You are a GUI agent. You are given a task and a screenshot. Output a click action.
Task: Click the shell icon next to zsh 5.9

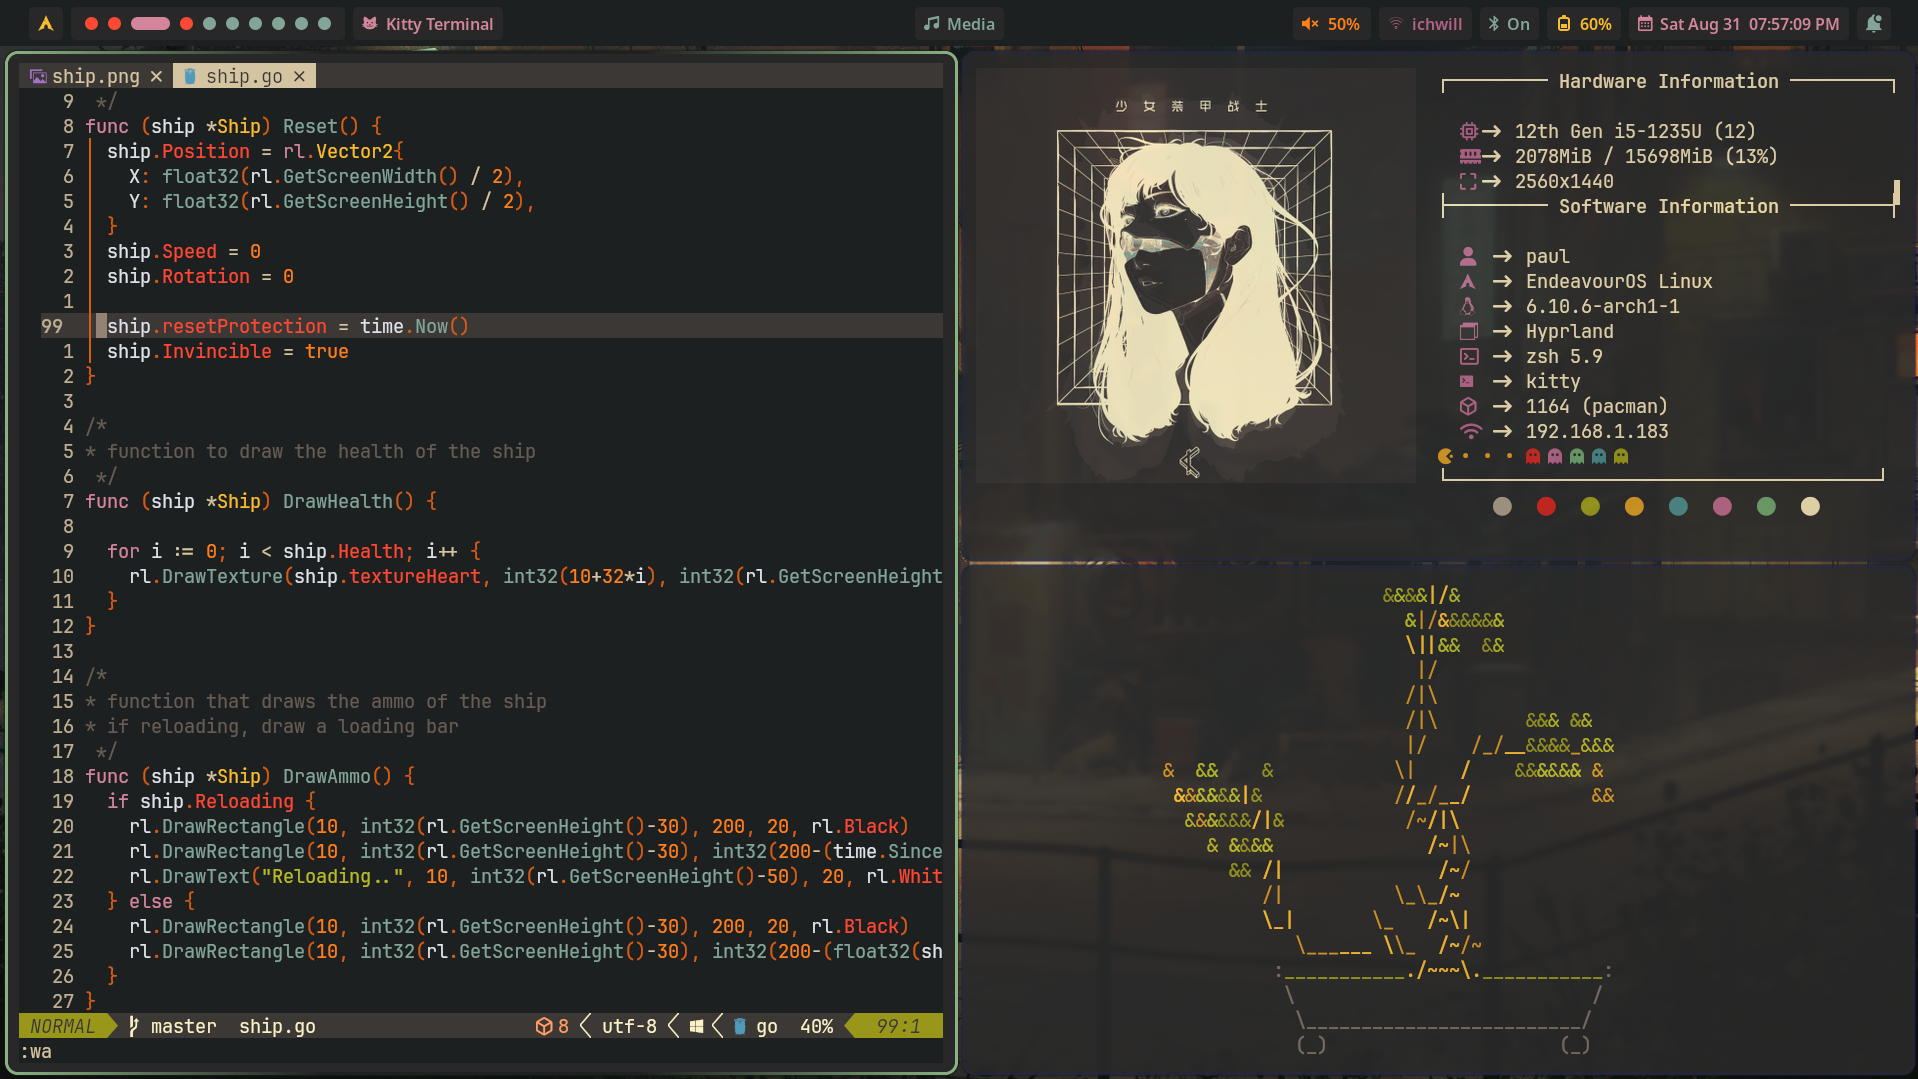[1468, 356]
